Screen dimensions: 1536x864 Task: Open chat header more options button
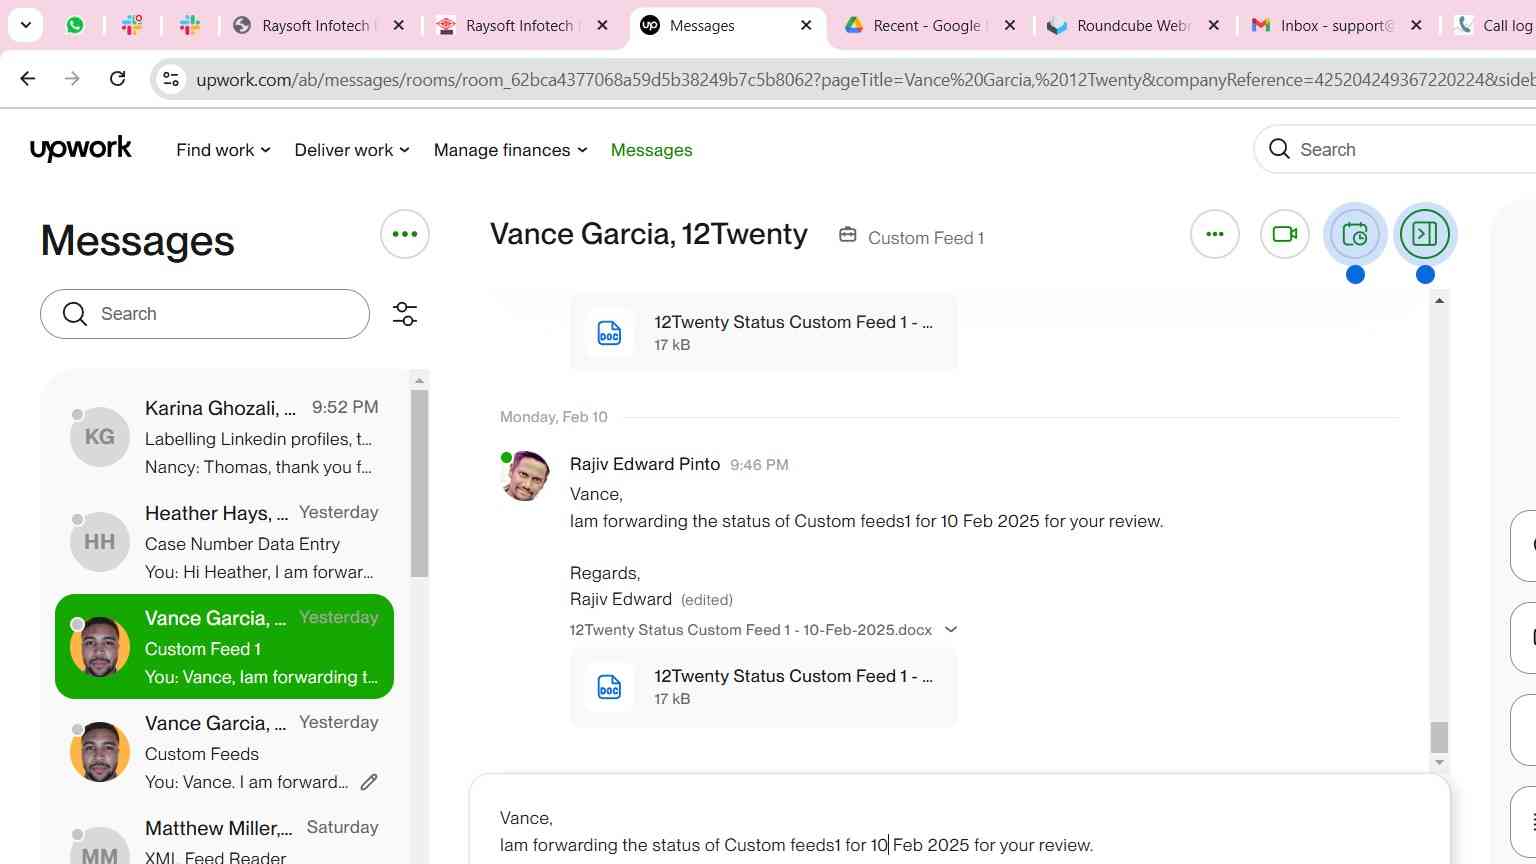[1215, 234]
